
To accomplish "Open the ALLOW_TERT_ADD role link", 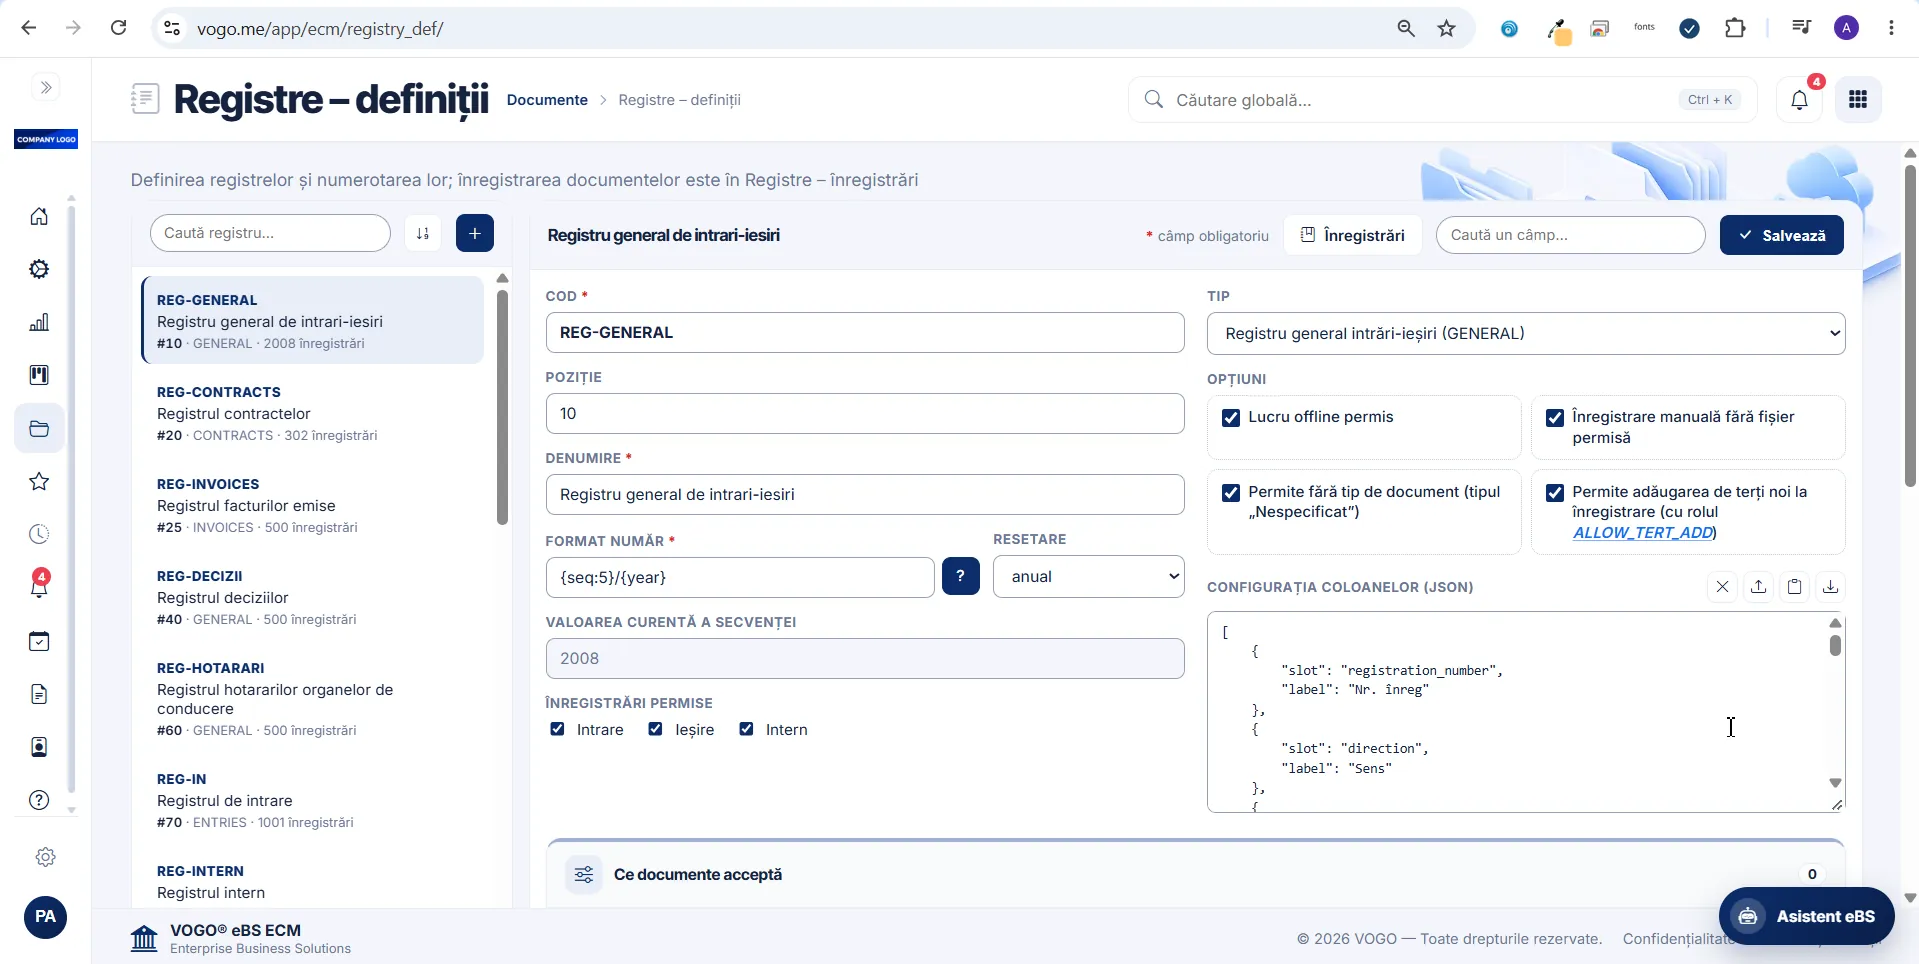I will point(1643,533).
